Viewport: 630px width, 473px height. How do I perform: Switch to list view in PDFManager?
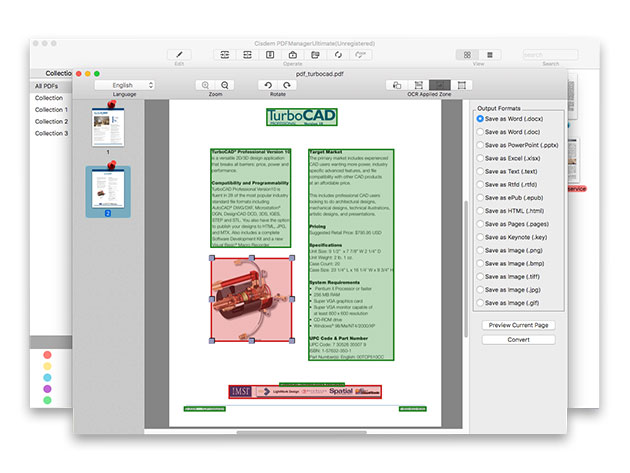[x=489, y=55]
